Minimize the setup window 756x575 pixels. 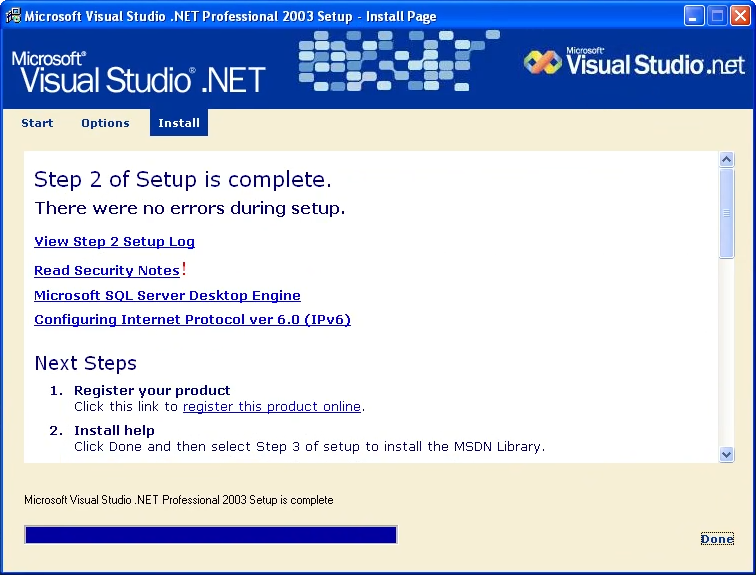pyautogui.click(x=694, y=16)
